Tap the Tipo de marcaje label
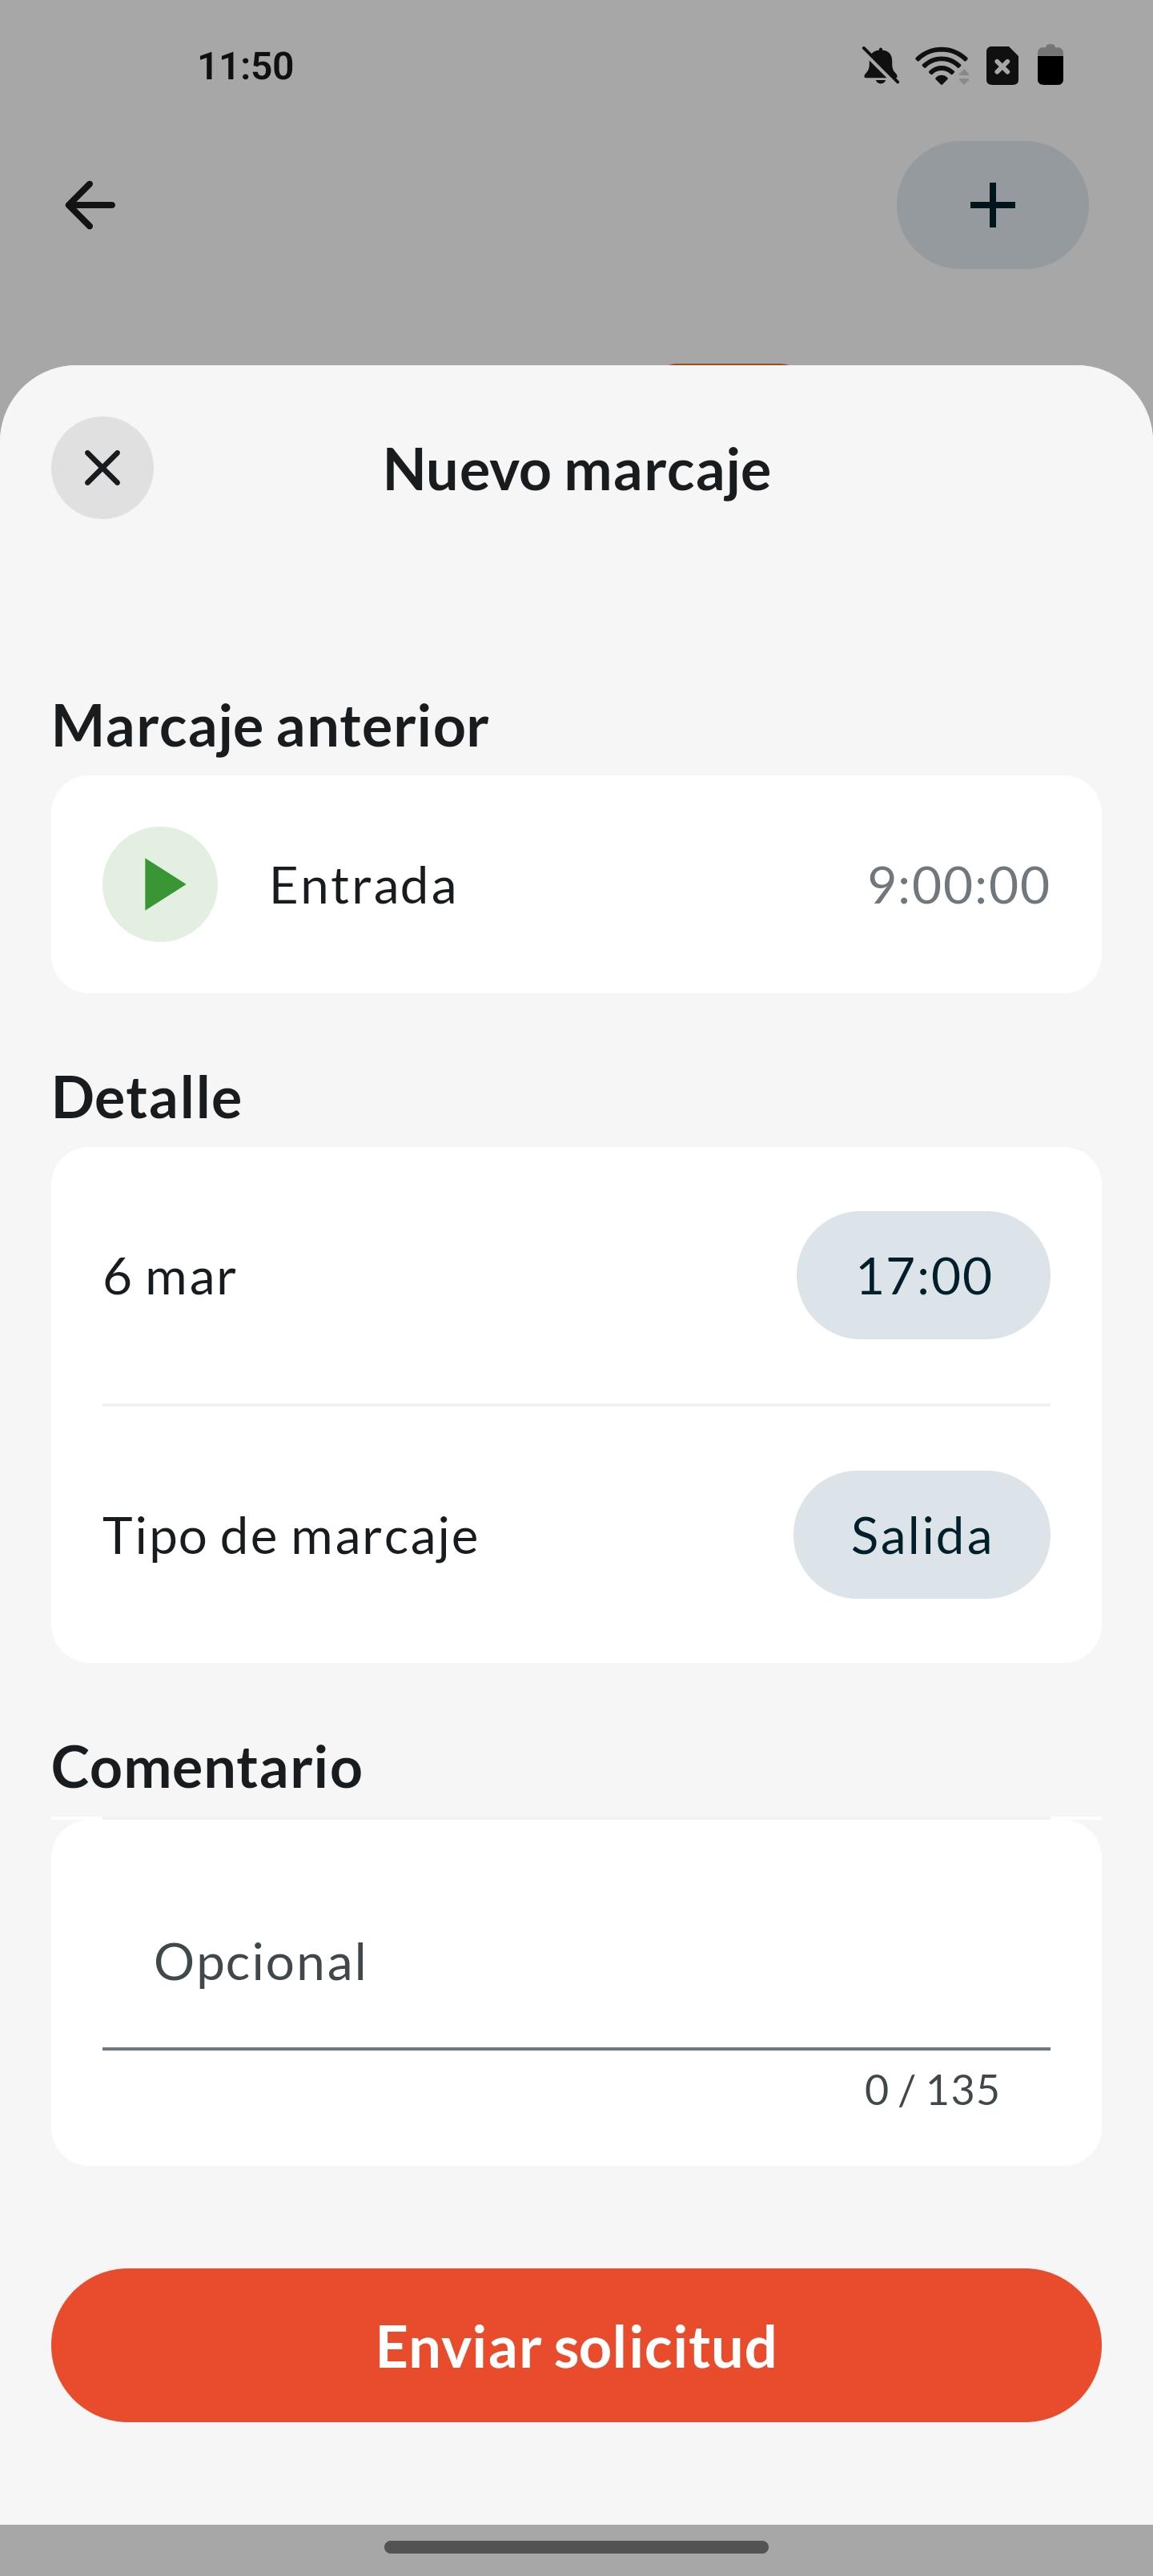This screenshot has width=1153, height=2576. pos(290,1535)
